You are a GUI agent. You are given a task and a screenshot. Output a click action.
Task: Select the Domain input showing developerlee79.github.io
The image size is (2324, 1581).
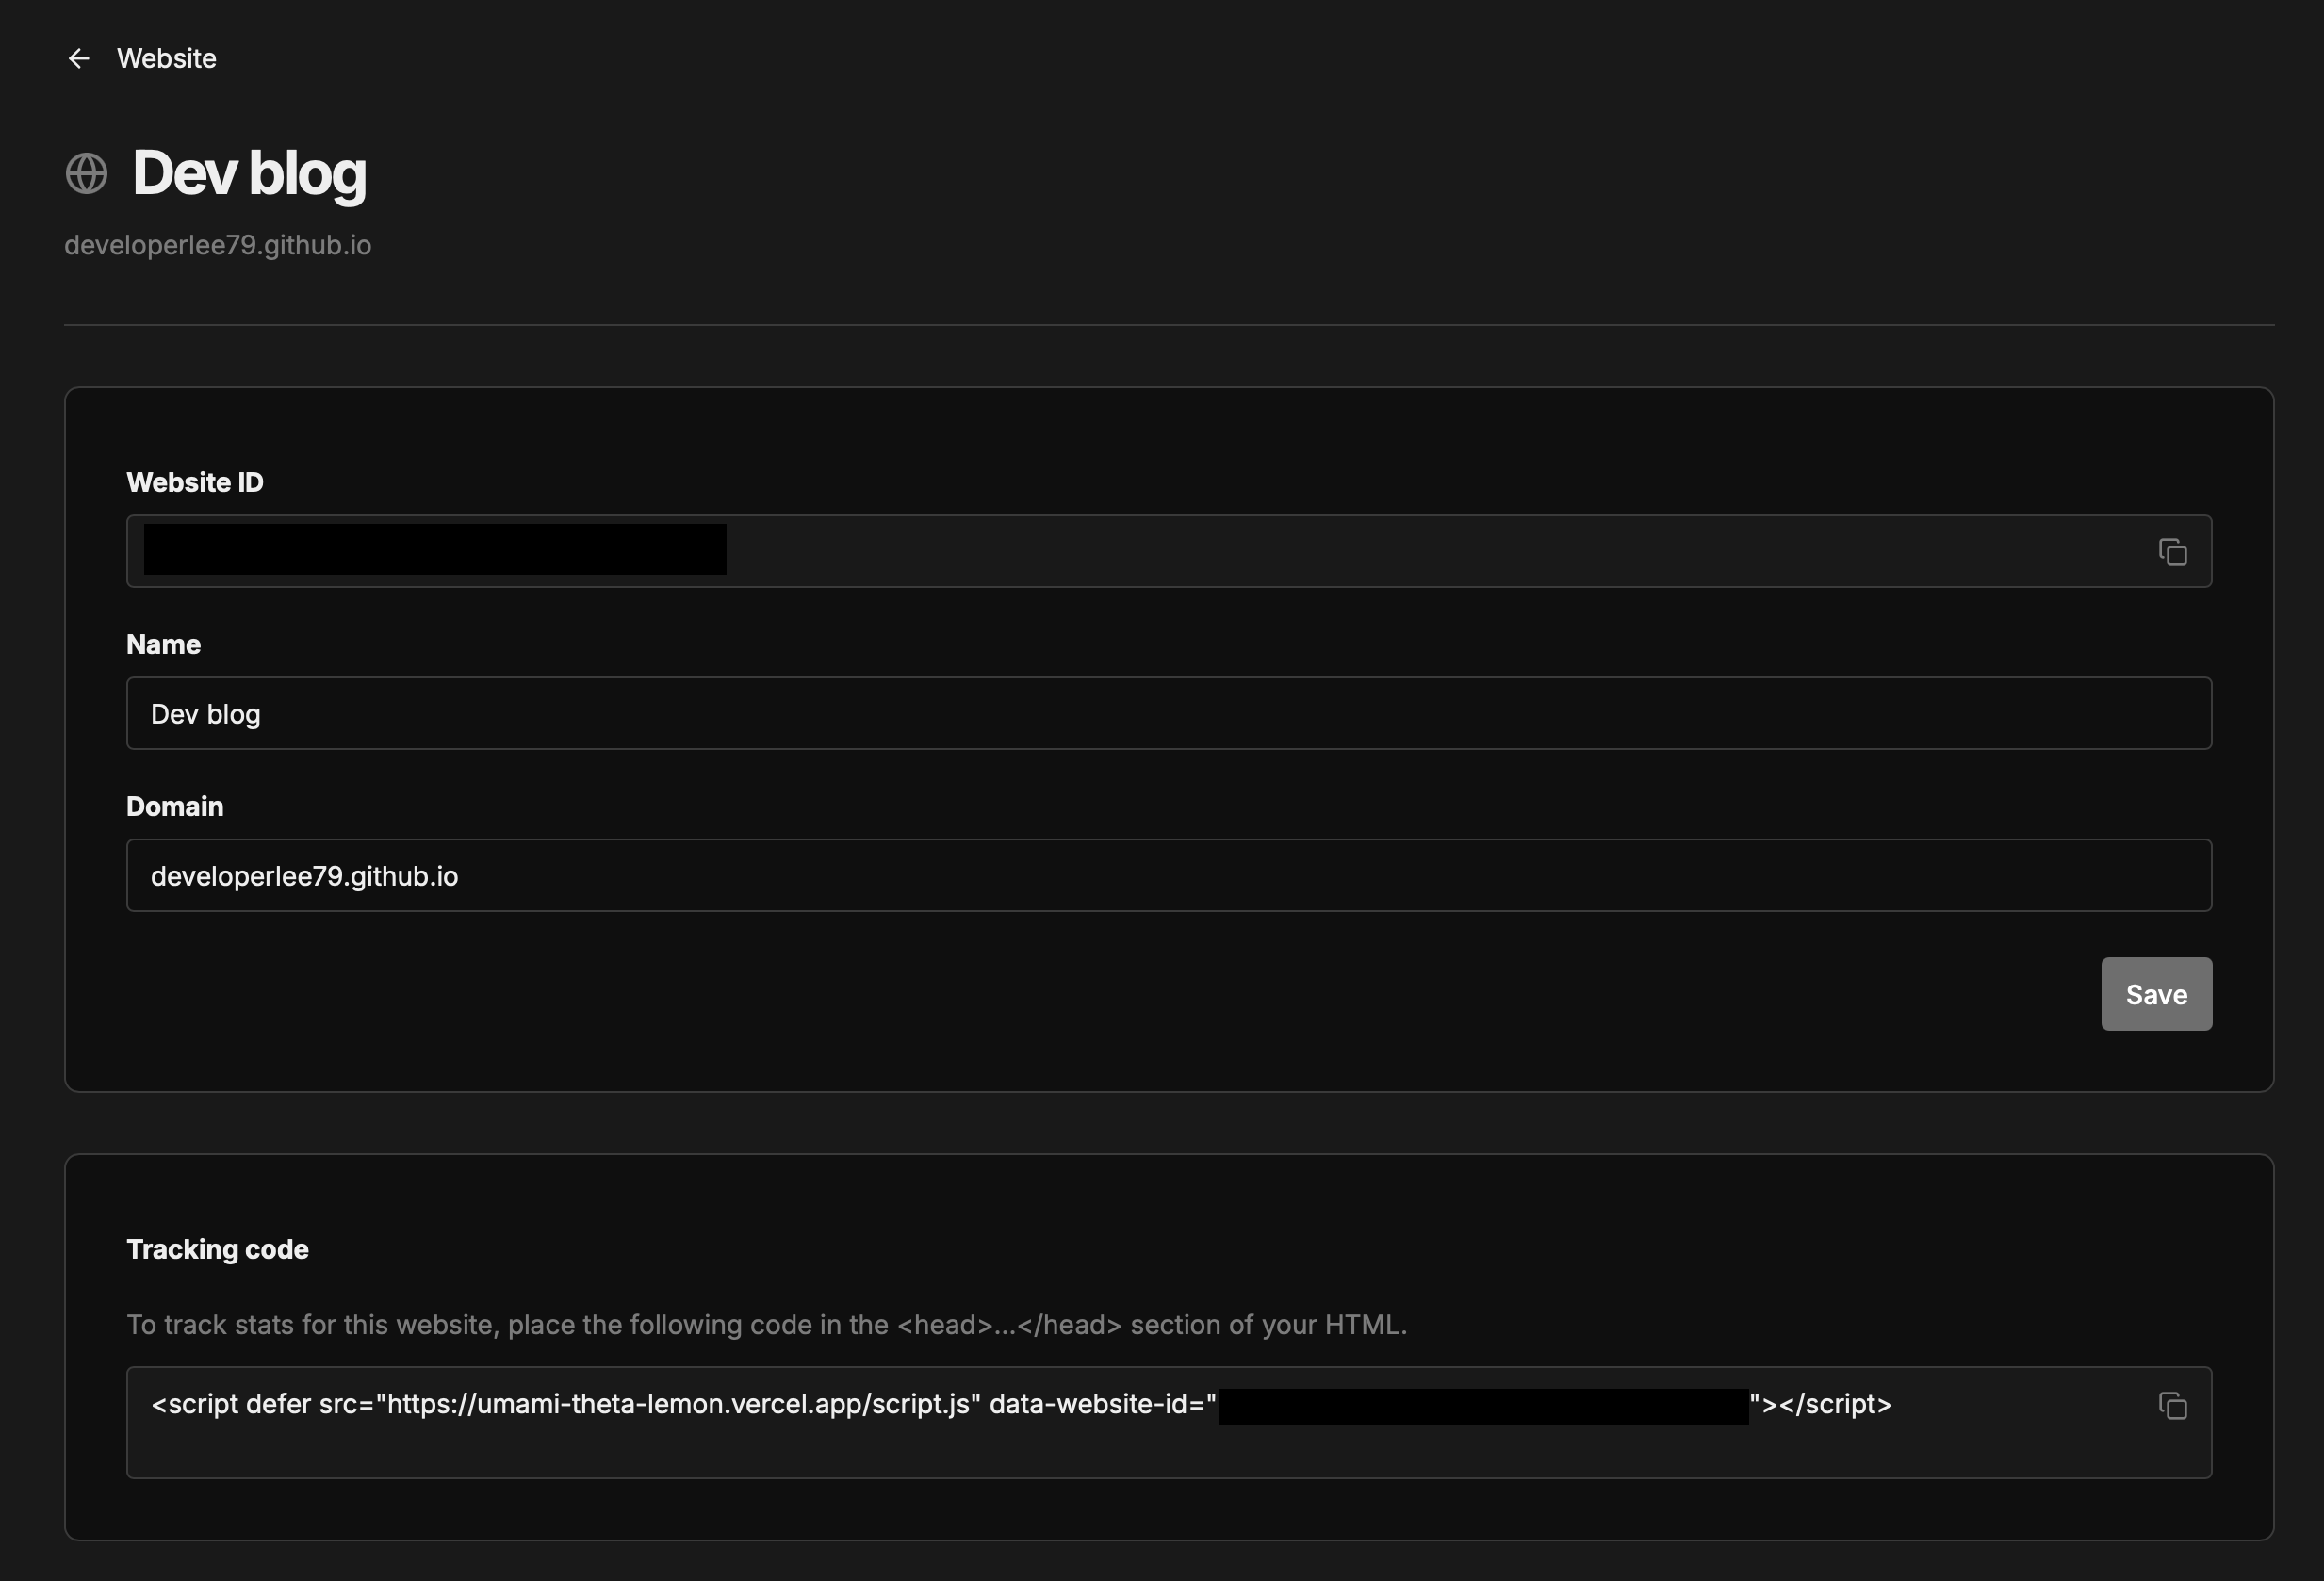(1168, 875)
